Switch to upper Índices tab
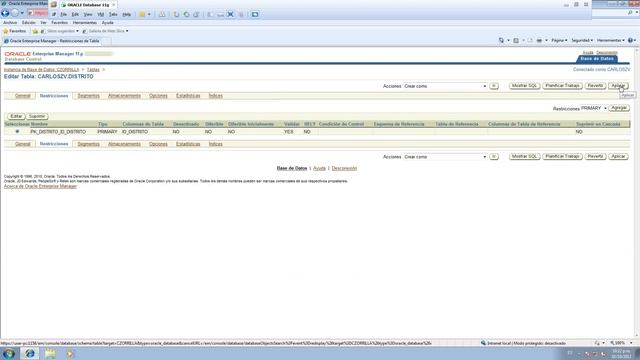This screenshot has height=360, width=640. tap(216, 96)
